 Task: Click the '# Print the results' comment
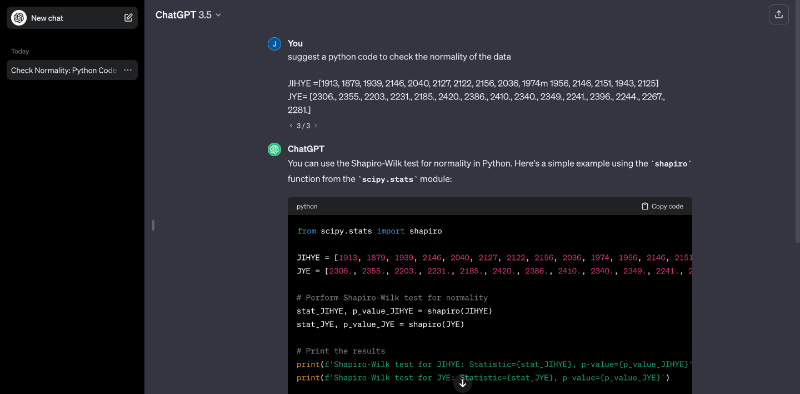pos(341,351)
